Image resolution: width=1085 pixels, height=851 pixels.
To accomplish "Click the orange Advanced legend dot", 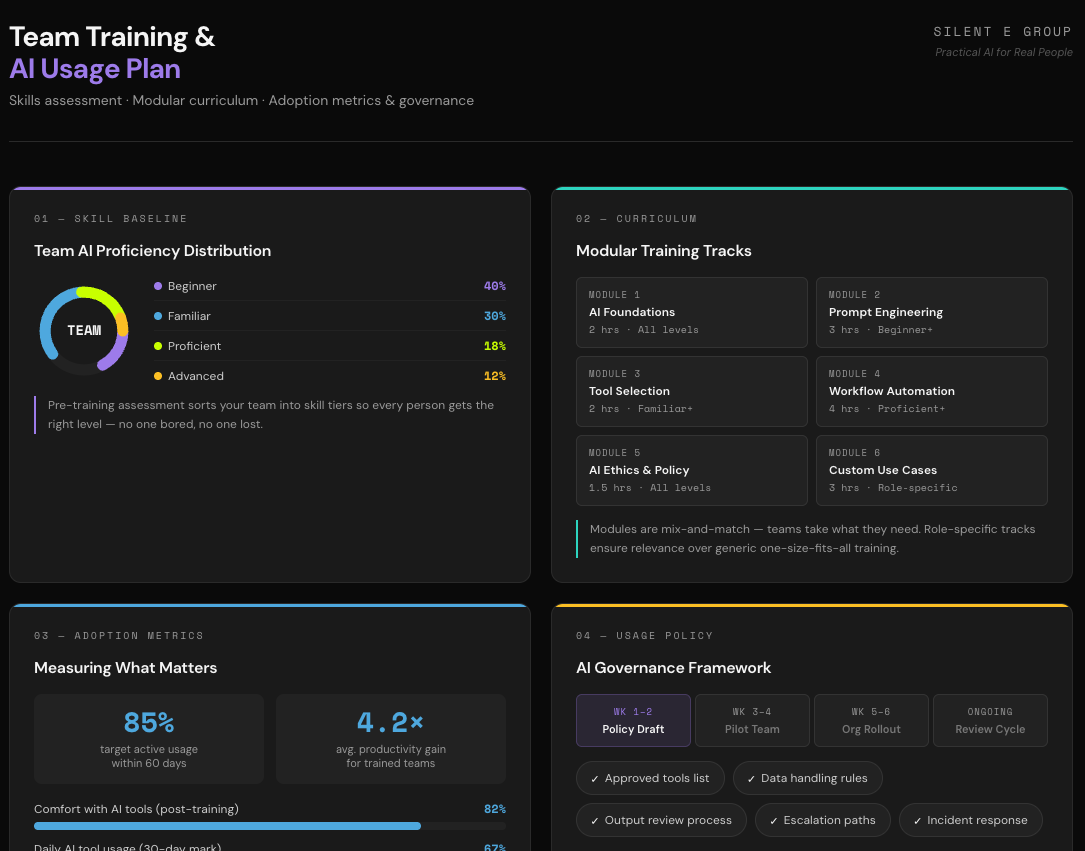I will (x=157, y=376).
